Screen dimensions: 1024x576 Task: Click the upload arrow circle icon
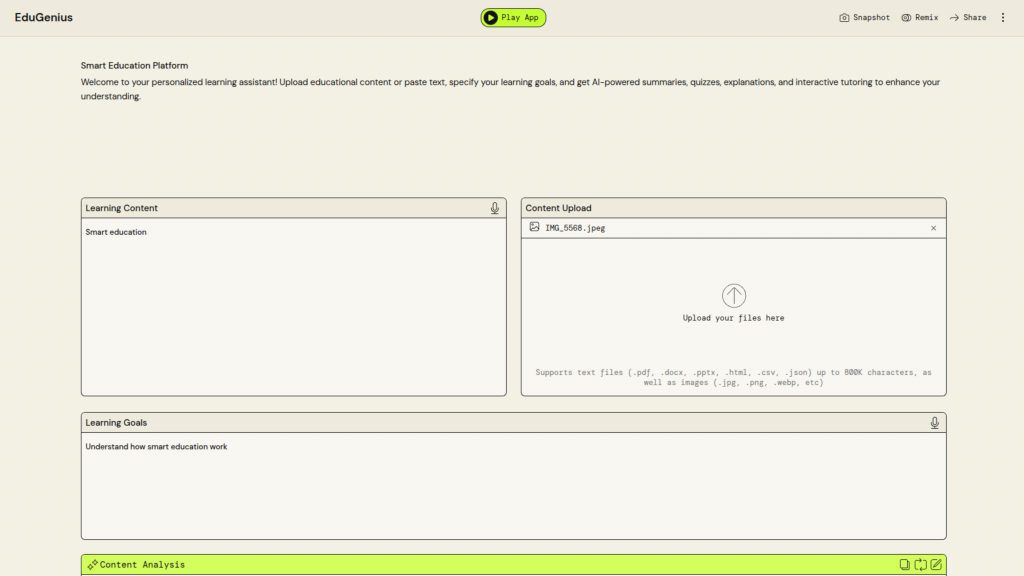(x=733, y=295)
